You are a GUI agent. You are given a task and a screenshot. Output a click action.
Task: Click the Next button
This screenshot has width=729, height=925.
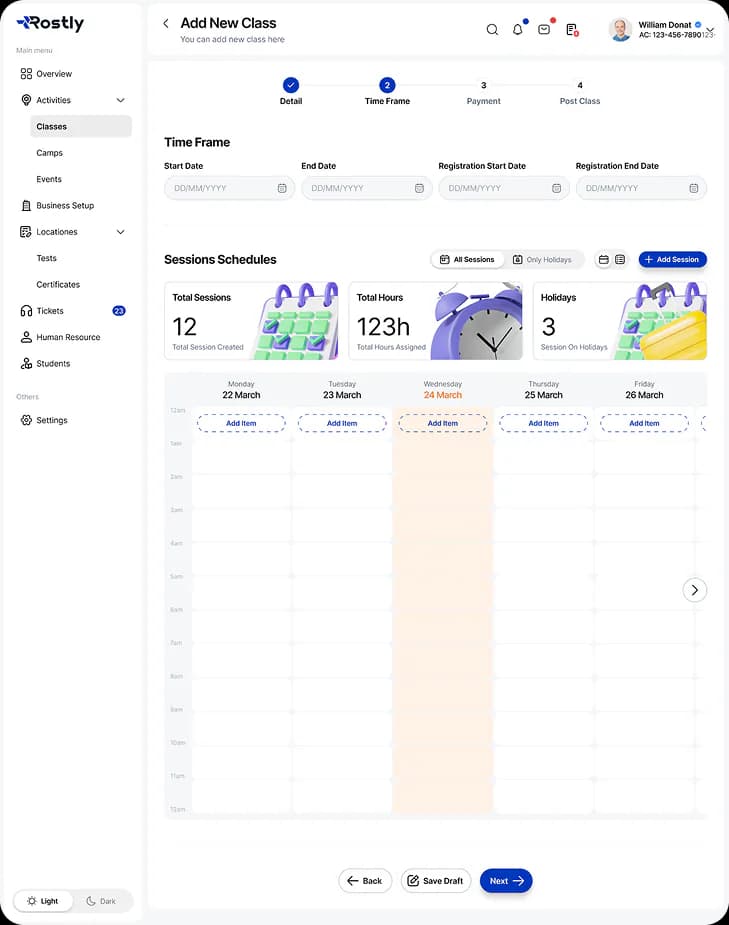coord(506,881)
